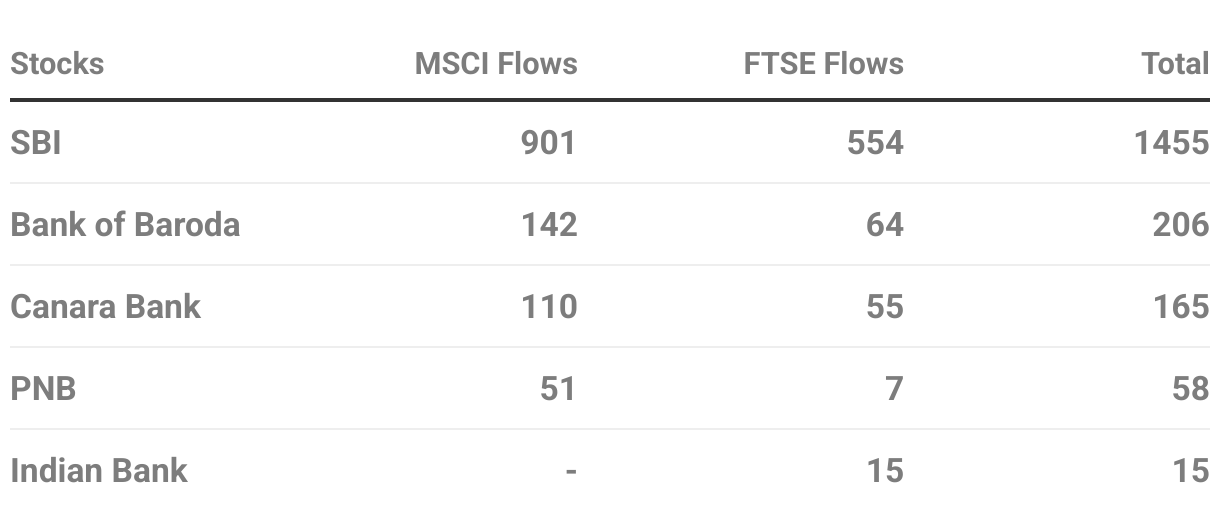Click Canara Bank's total 165
Viewport: 1220px width, 520px height.
(1181, 307)
